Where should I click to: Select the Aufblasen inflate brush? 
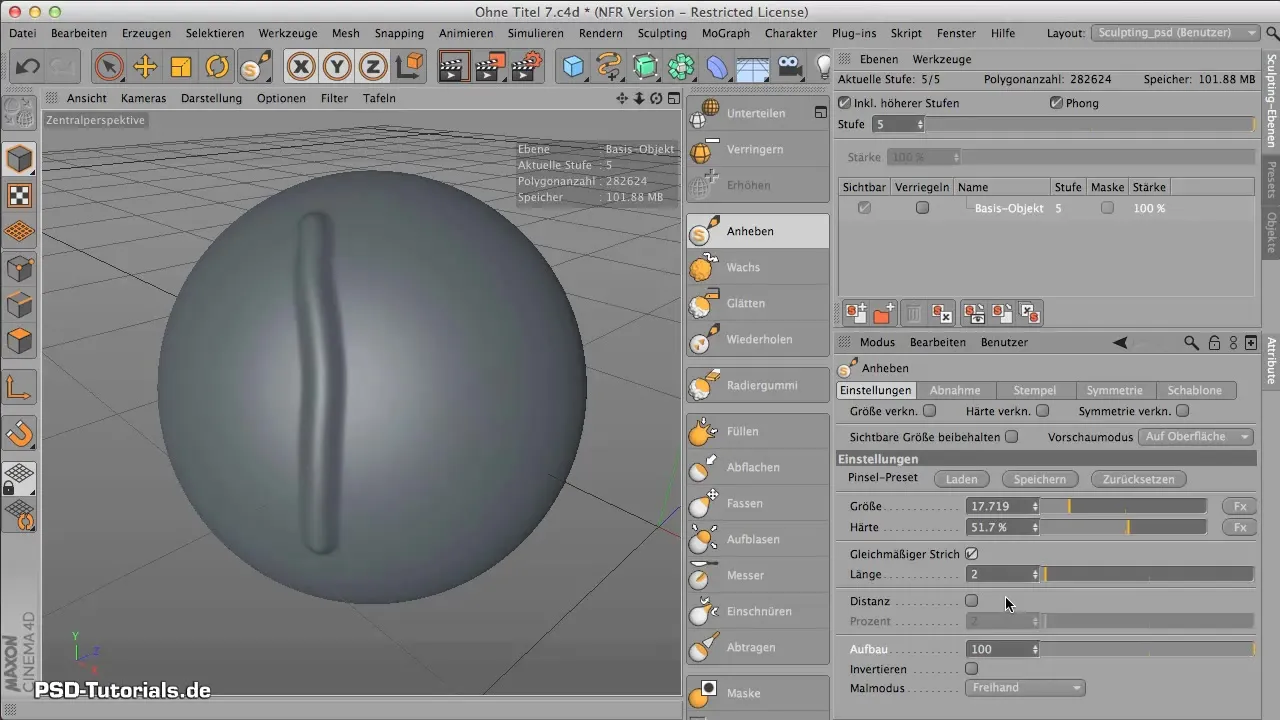coord(758,539)
